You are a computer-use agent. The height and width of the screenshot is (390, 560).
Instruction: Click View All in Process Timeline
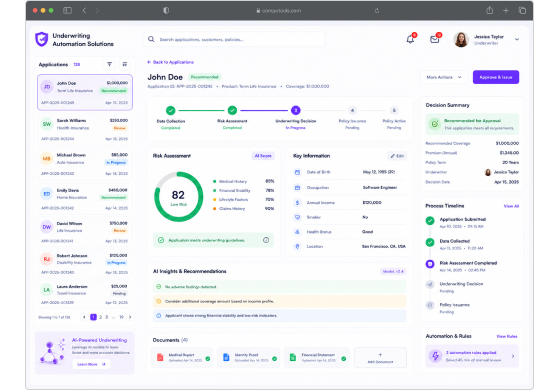(x=511, y=206)
